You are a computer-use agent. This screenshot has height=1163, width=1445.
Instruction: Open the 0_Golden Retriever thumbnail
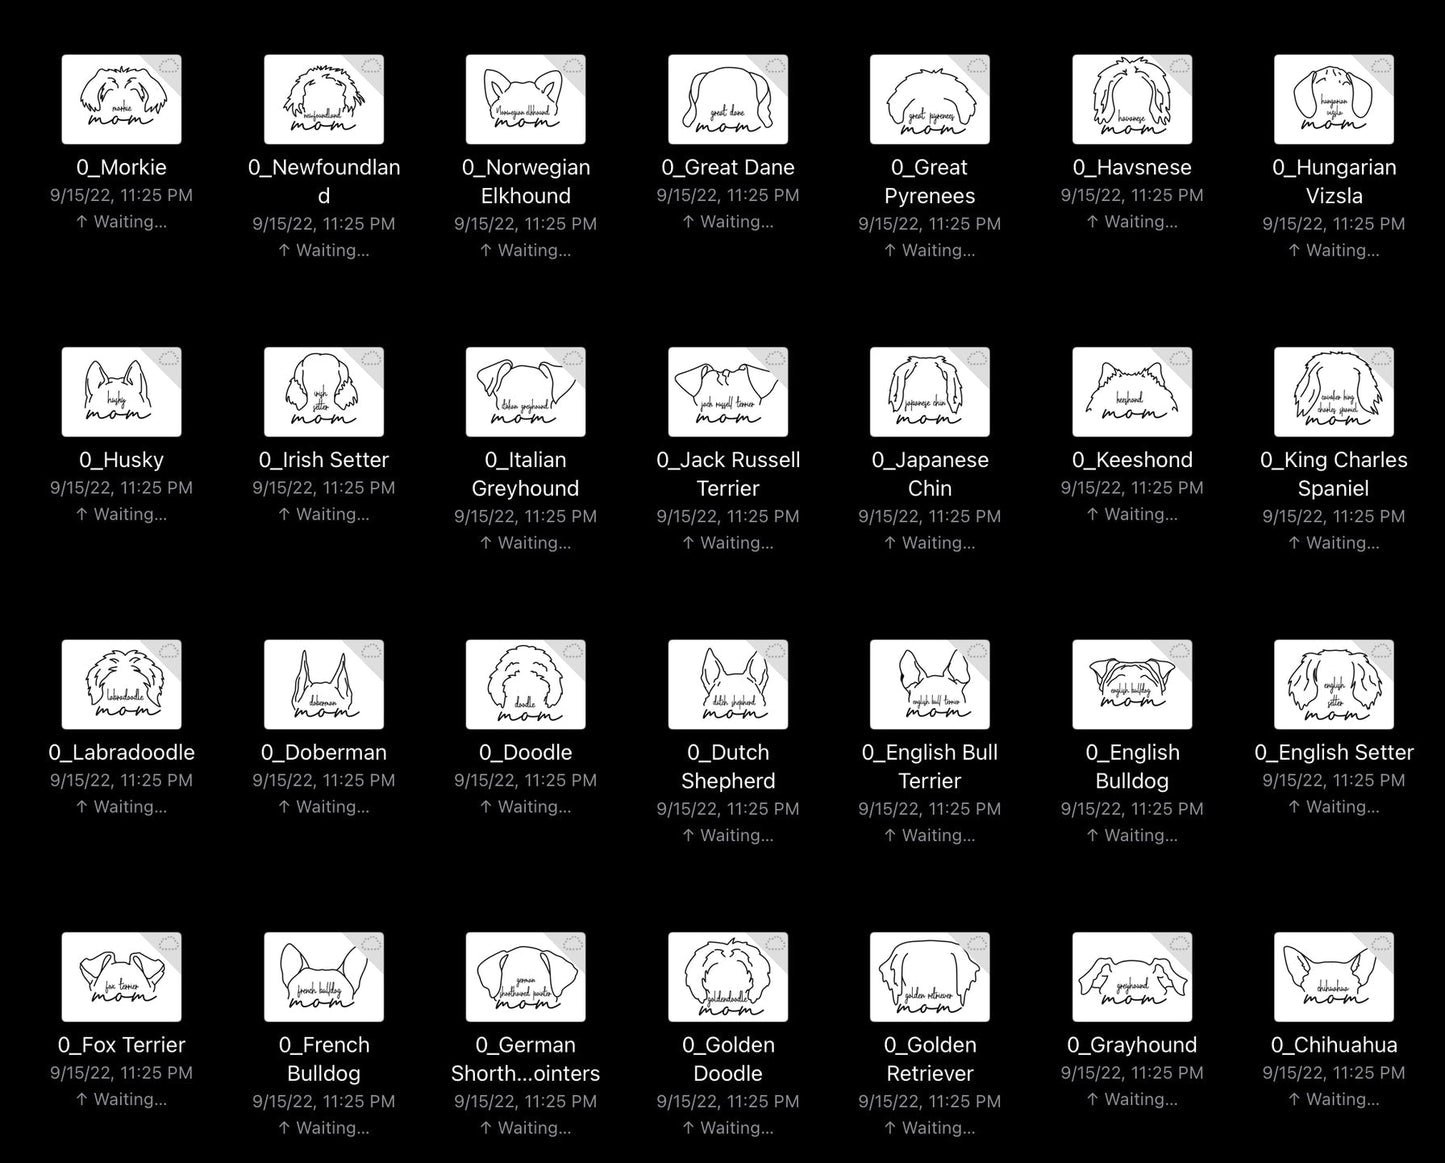[929, 977]
